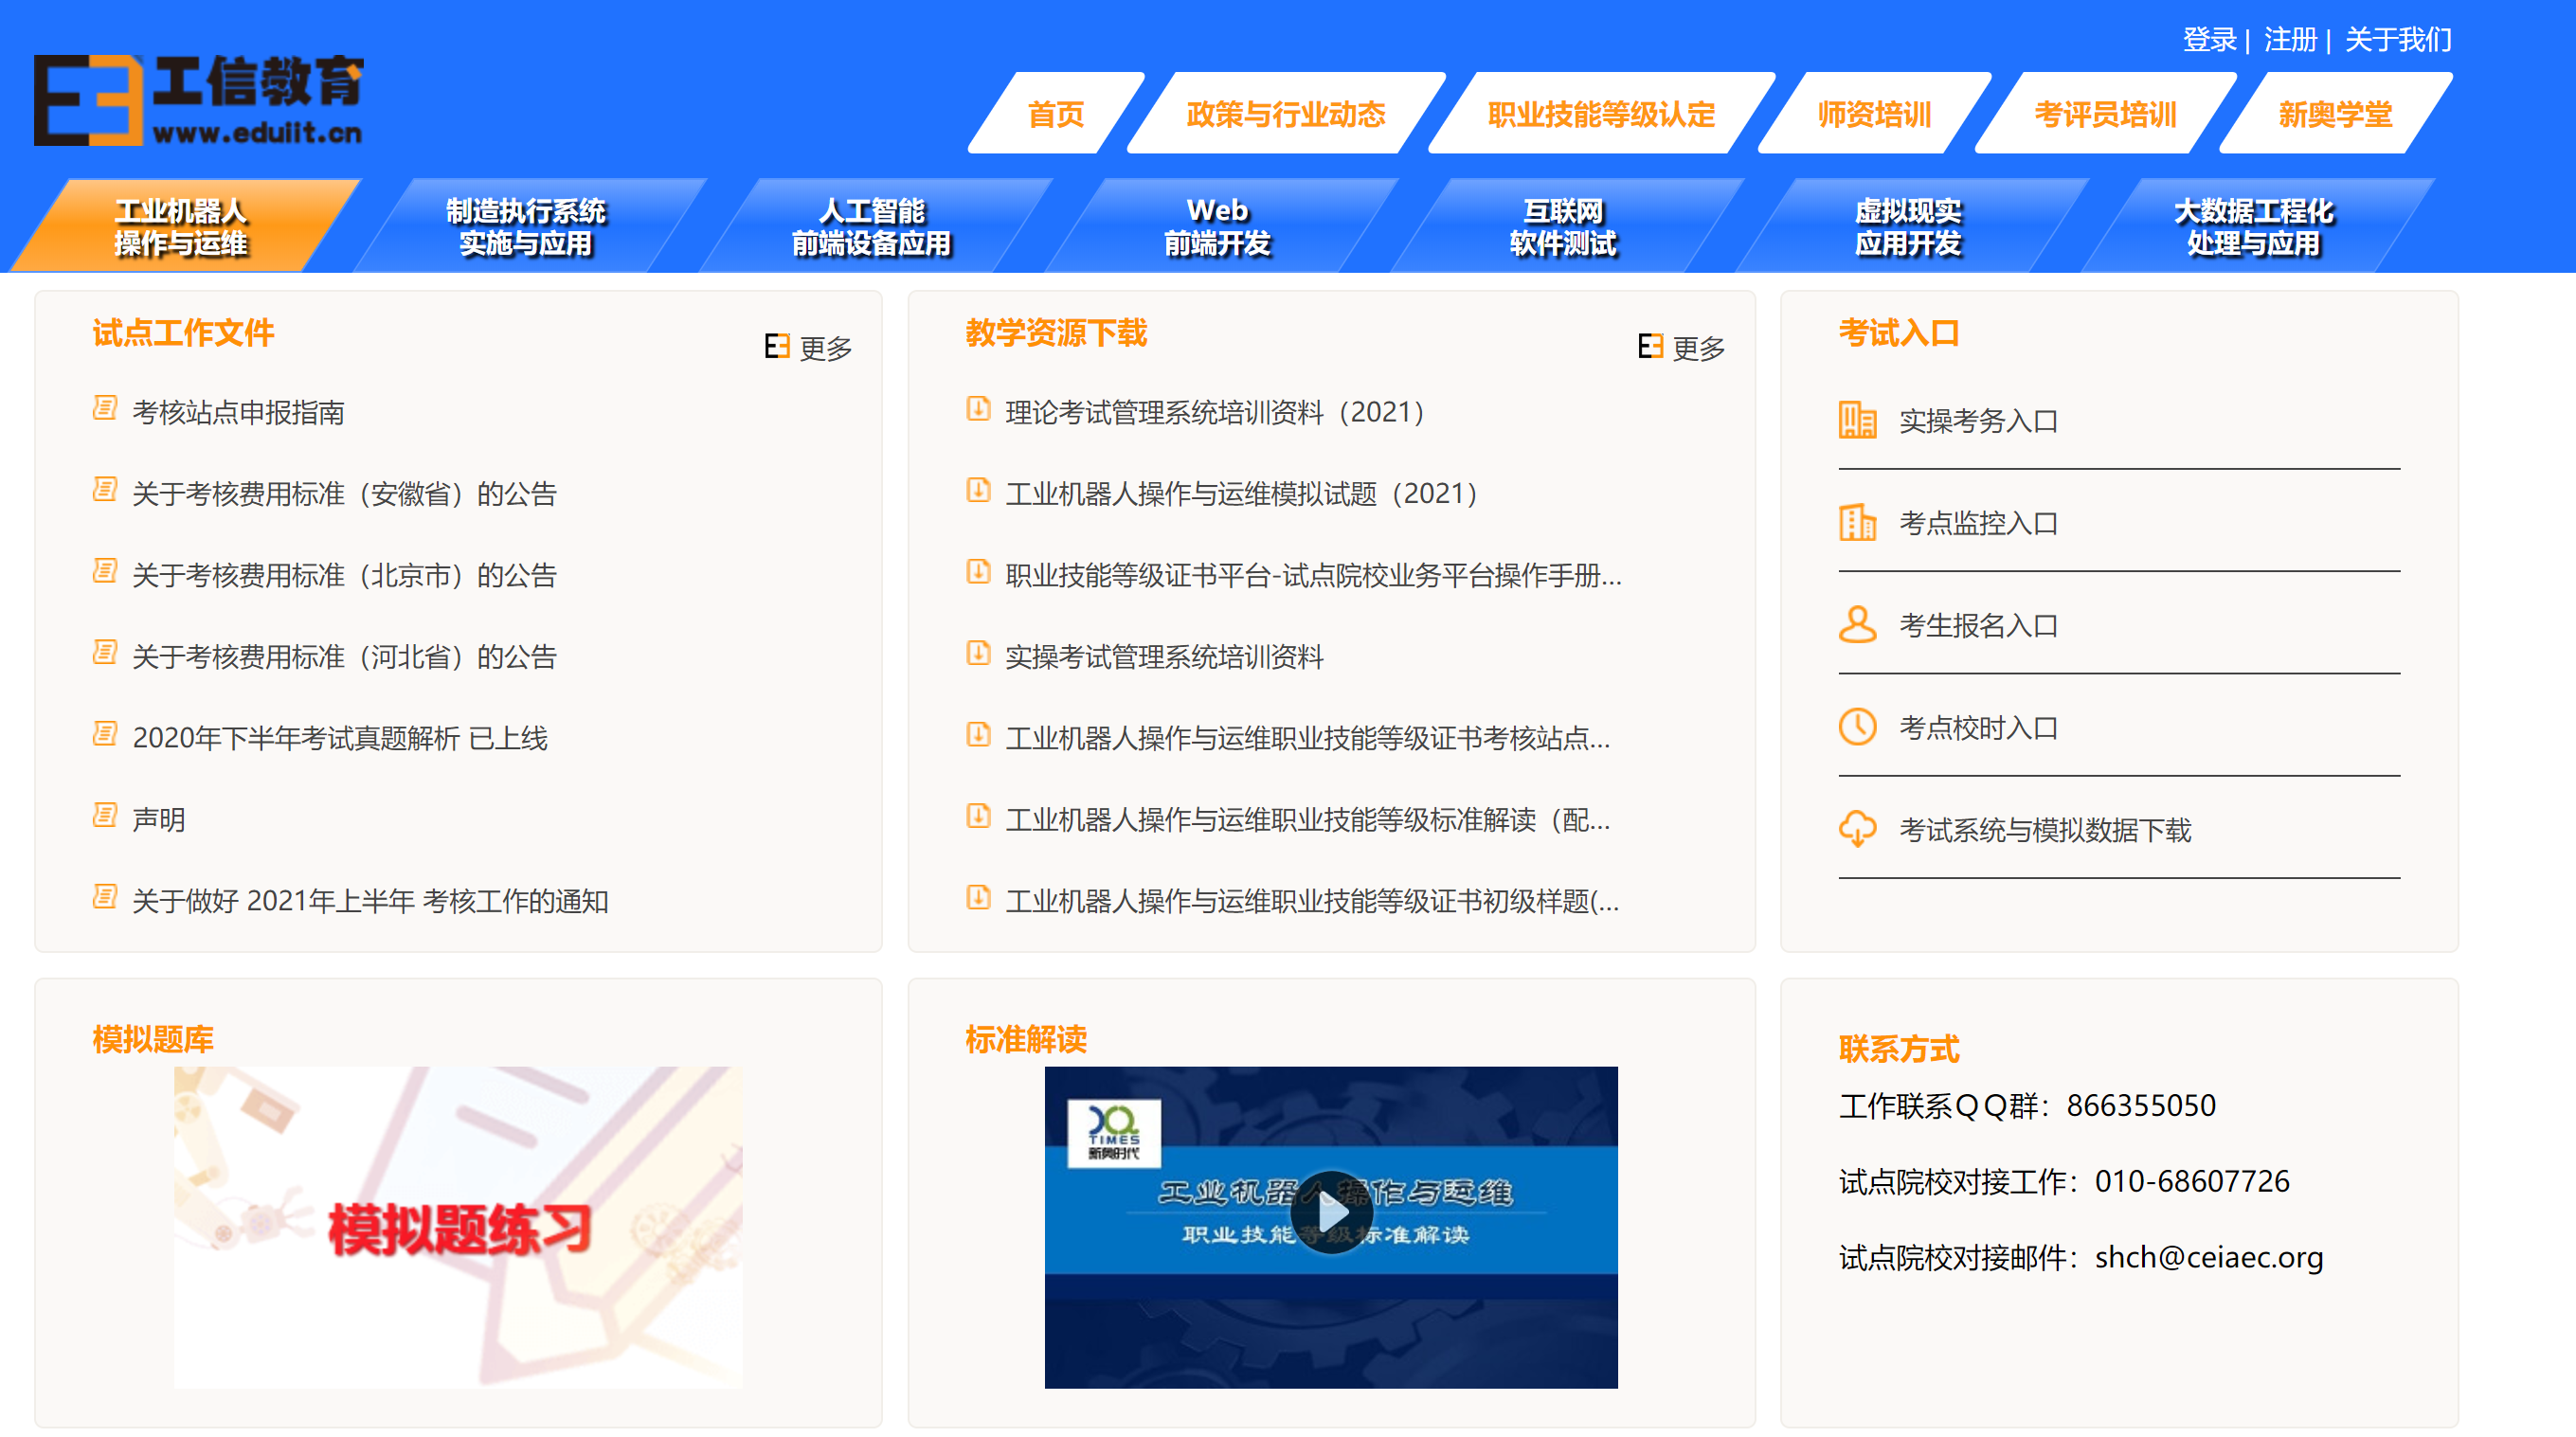Click the 工信教育 logo in the header
Screen dimensions: 2576x1437
tap(199, 100)
